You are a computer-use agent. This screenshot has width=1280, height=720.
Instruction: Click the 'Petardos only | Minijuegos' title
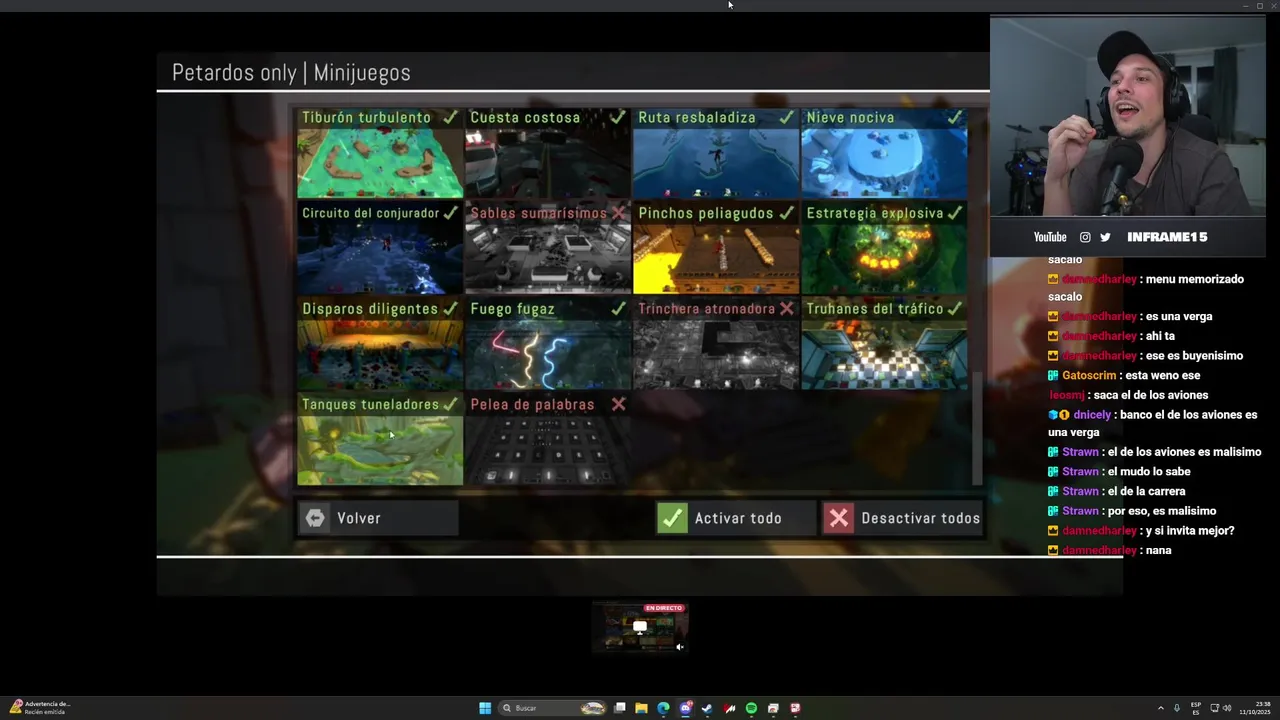[291, 72]
